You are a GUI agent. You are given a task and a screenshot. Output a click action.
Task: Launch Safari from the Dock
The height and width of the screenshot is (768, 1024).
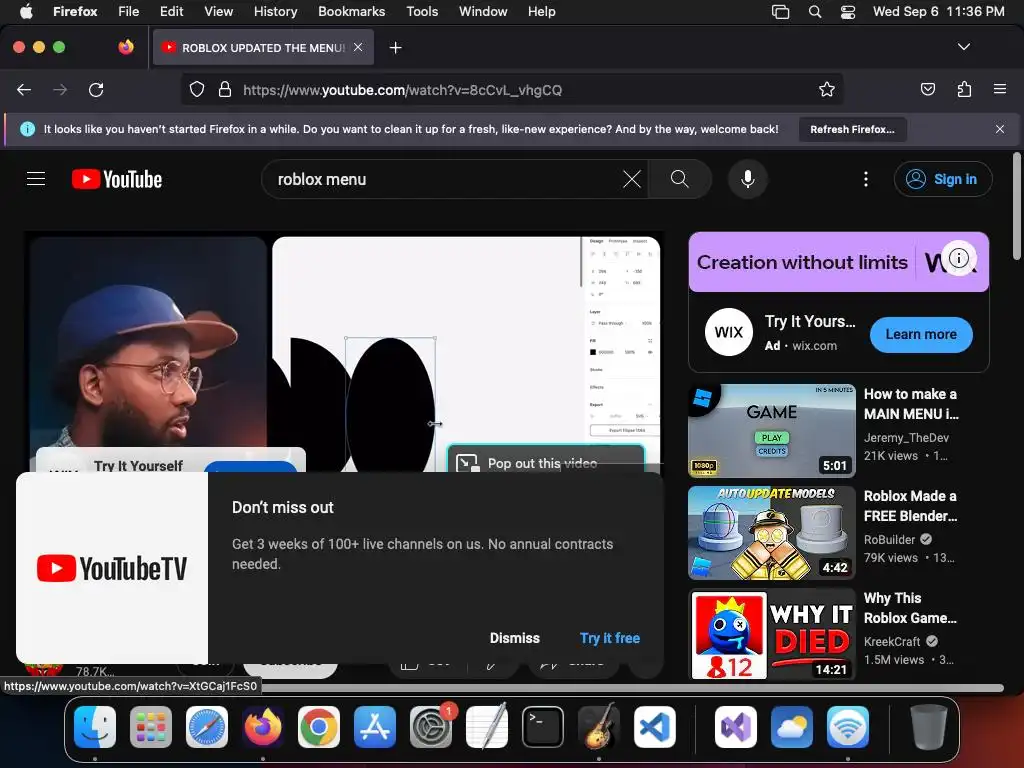[x=207, y=727]
